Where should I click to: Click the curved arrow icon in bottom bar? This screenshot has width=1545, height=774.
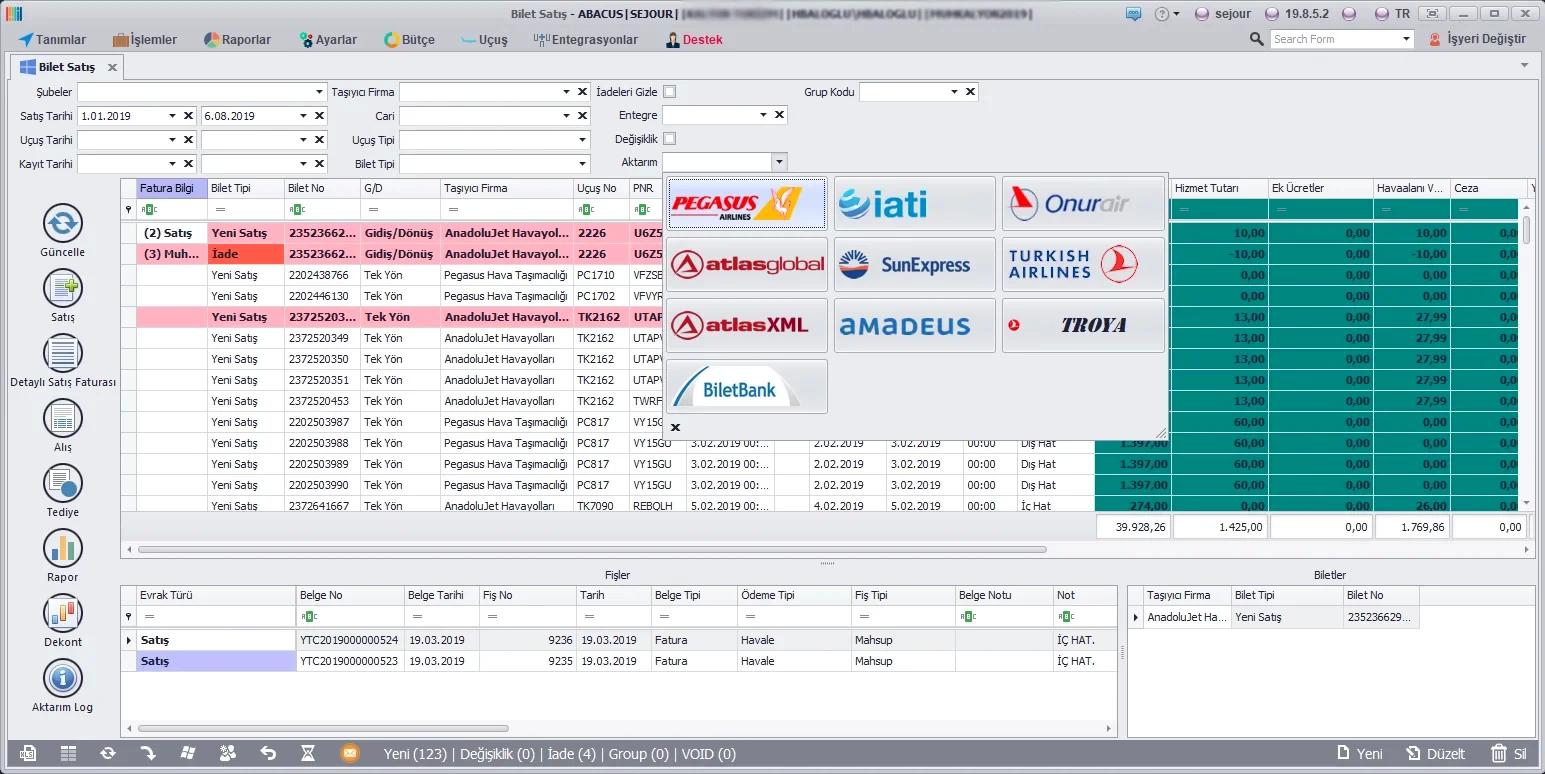[x=148, y=753]
